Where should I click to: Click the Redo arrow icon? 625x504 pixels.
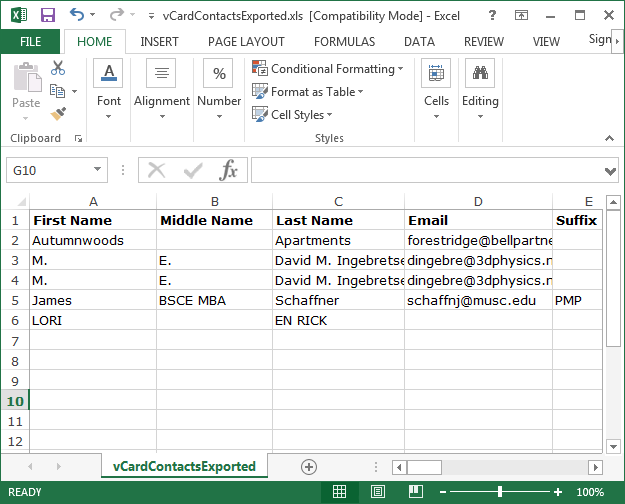[117, 15]
